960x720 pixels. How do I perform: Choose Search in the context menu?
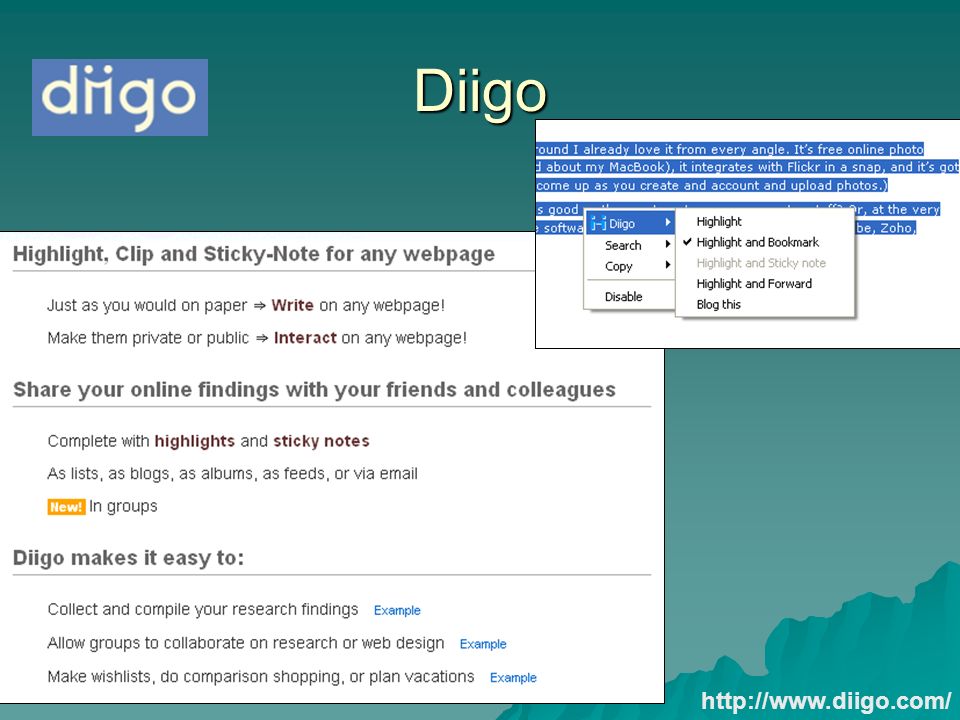623,246
